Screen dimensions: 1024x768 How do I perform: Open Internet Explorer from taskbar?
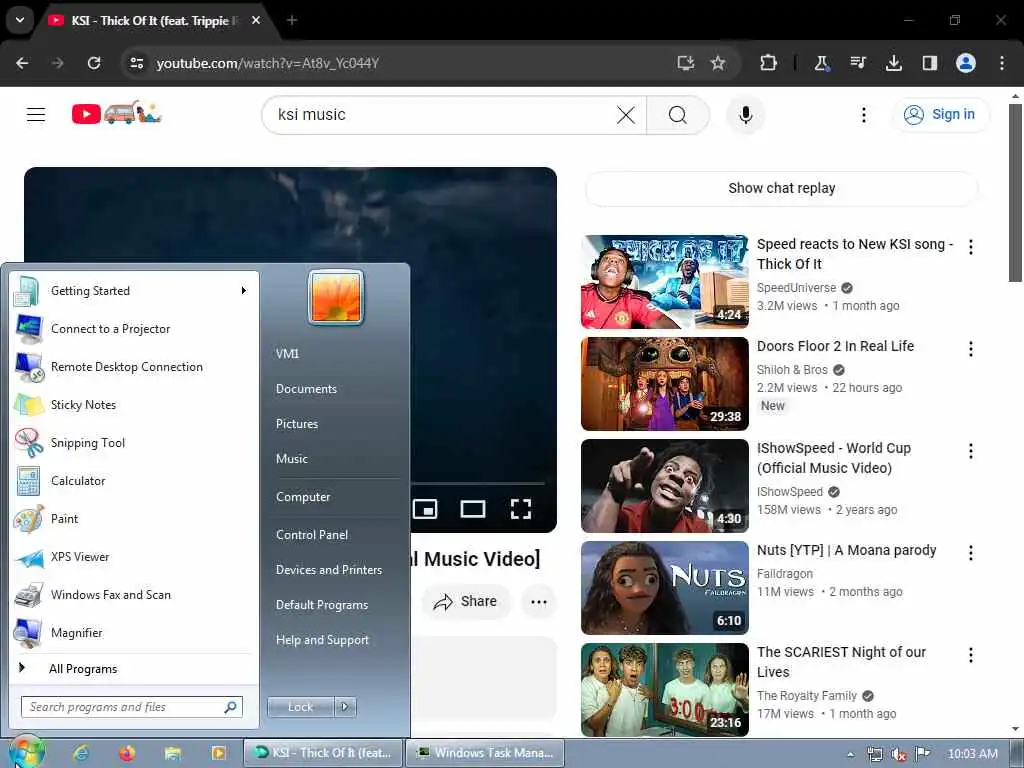81,754
